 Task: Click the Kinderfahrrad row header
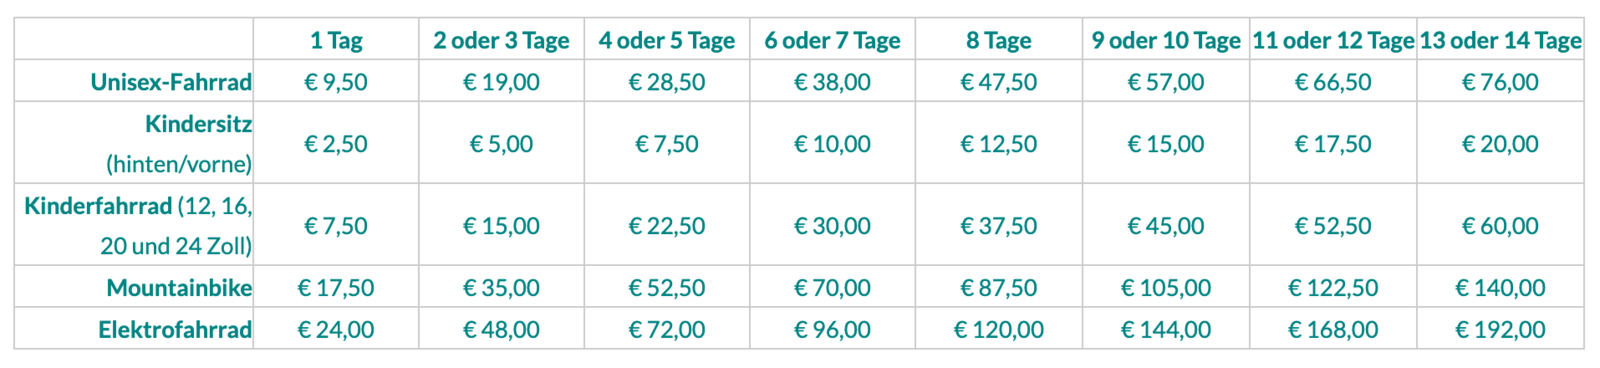pos(138,226)
